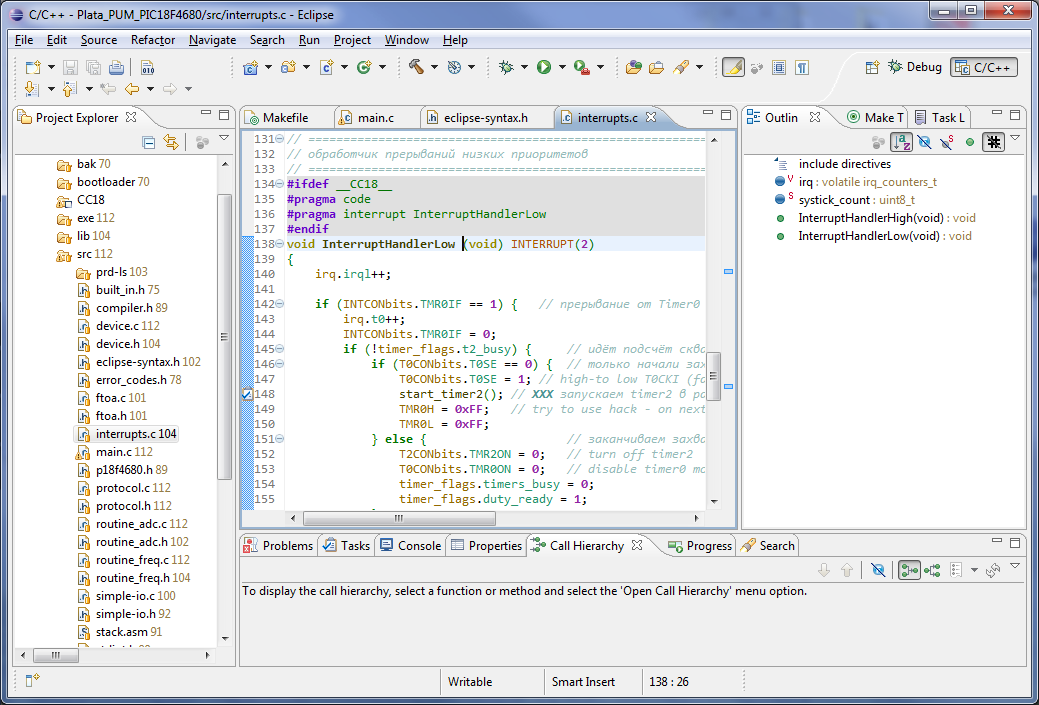Toggle Mark Occurrences highlighter button
Image resolution: width=1039 pixels, height=705 pixels.
pyautogui.click(x=733, y=67)
